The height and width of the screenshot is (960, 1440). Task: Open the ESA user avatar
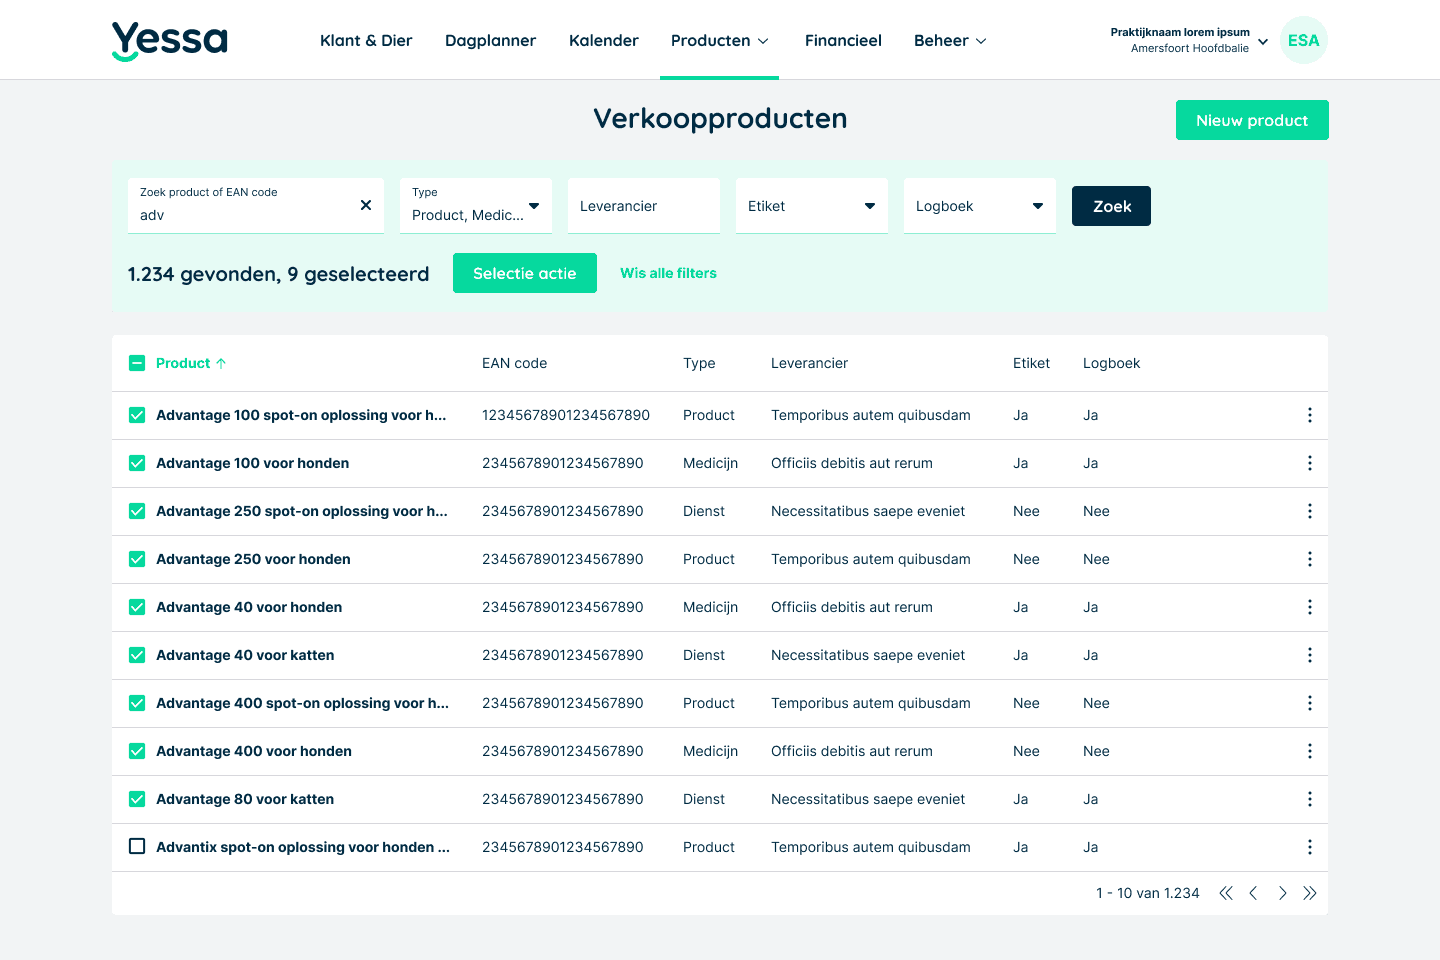click(x=1303, y=40)
